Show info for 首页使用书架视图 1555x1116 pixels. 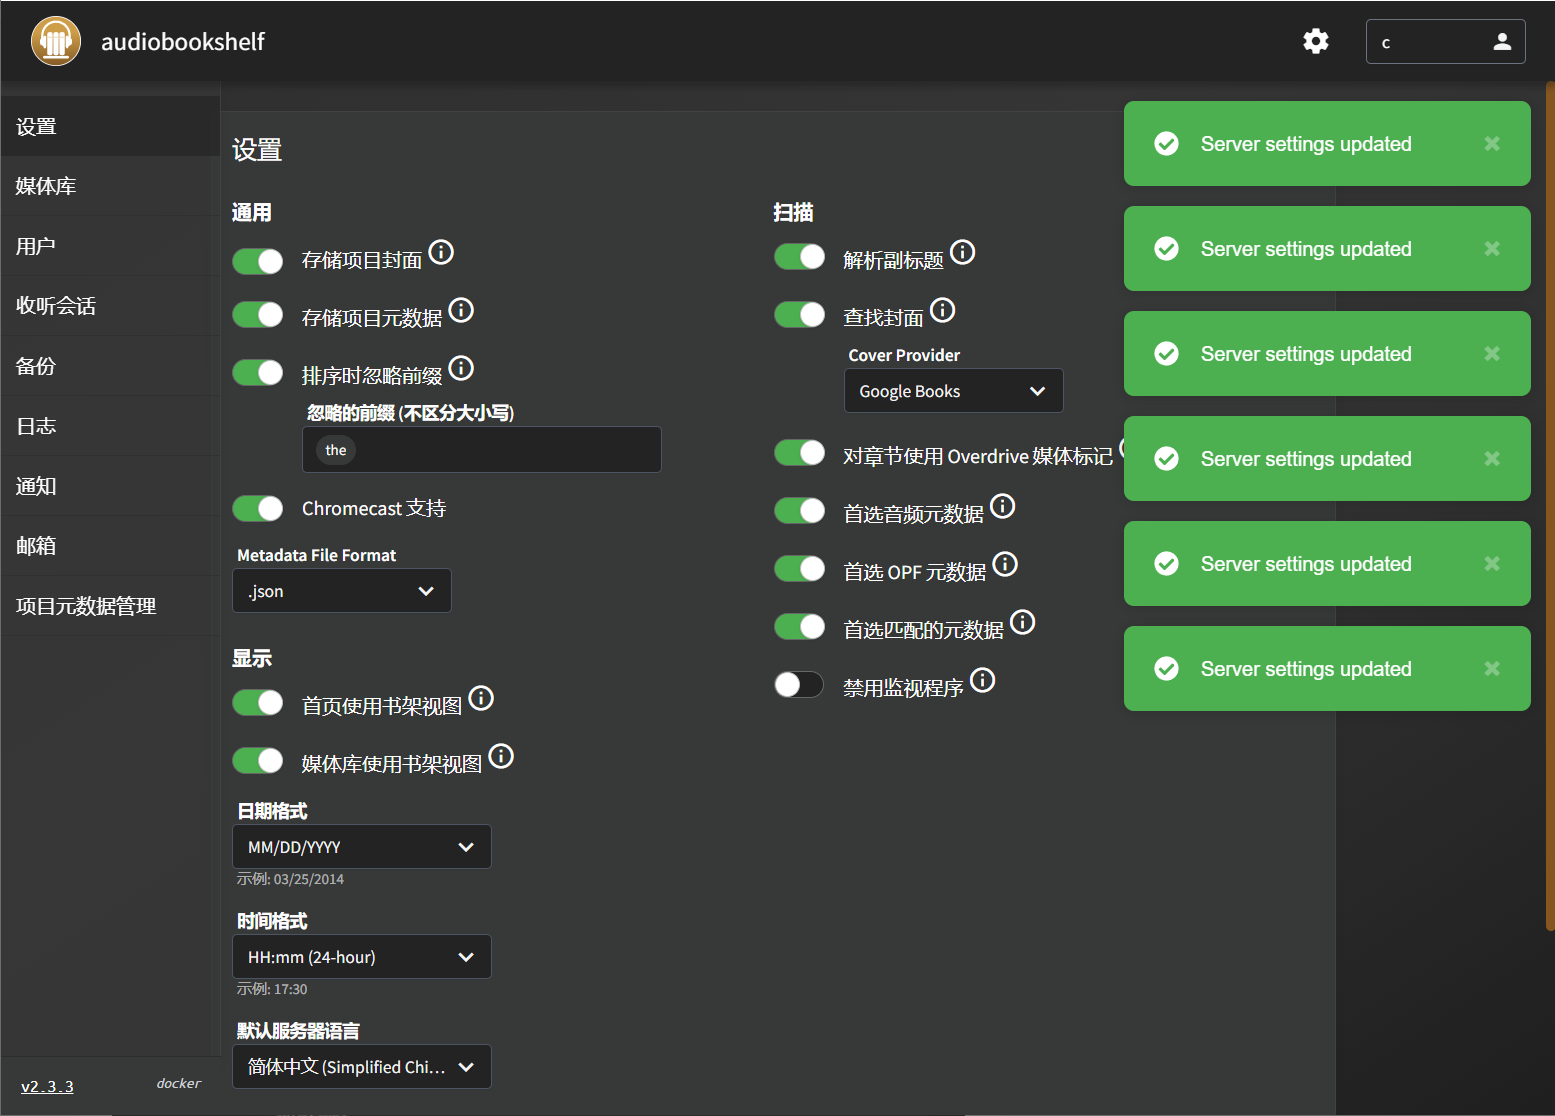pyautogui.click(x=481, y=698)
